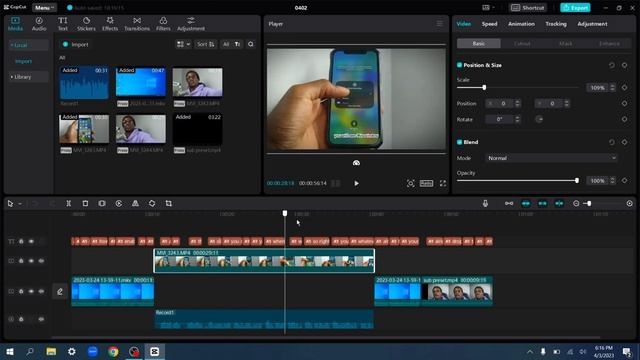Add keyframe for Opacity
This screenshot has height=360, width=640.
pos(624,180)
